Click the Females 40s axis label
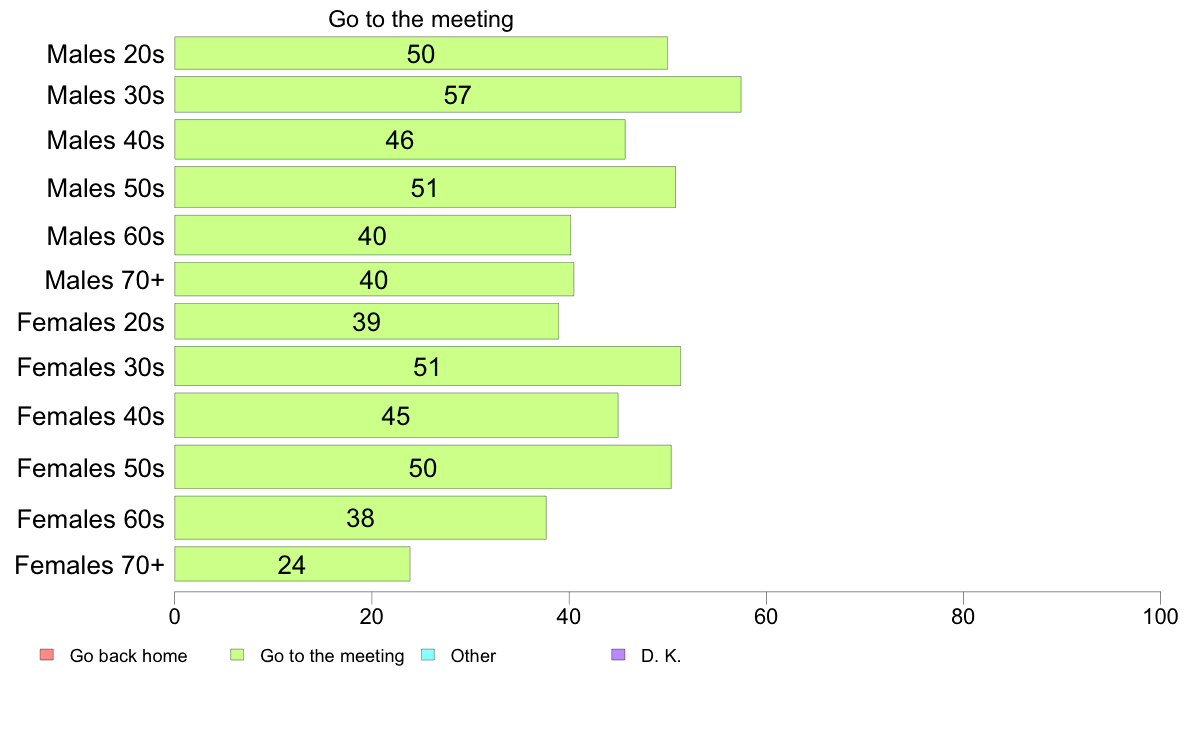 [90, 415]
